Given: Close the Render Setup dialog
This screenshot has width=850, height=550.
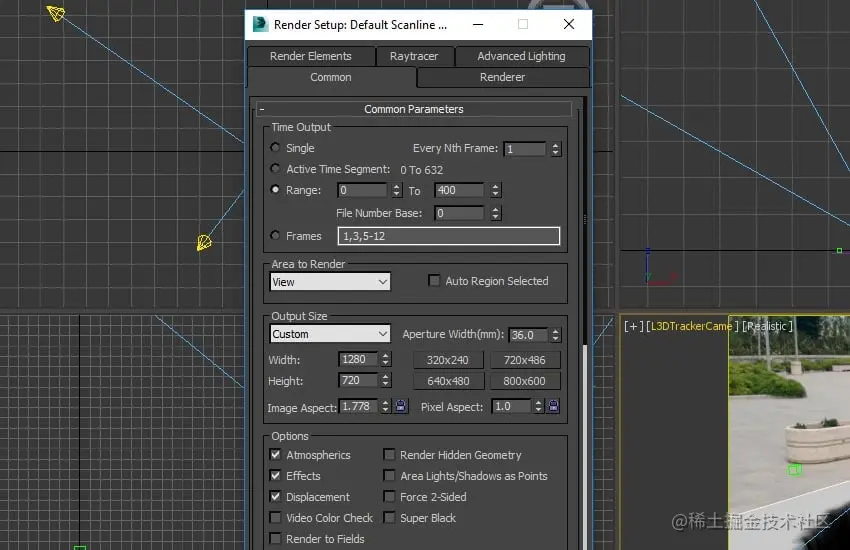Looking at the screenshot, I should tap(569, 24).
